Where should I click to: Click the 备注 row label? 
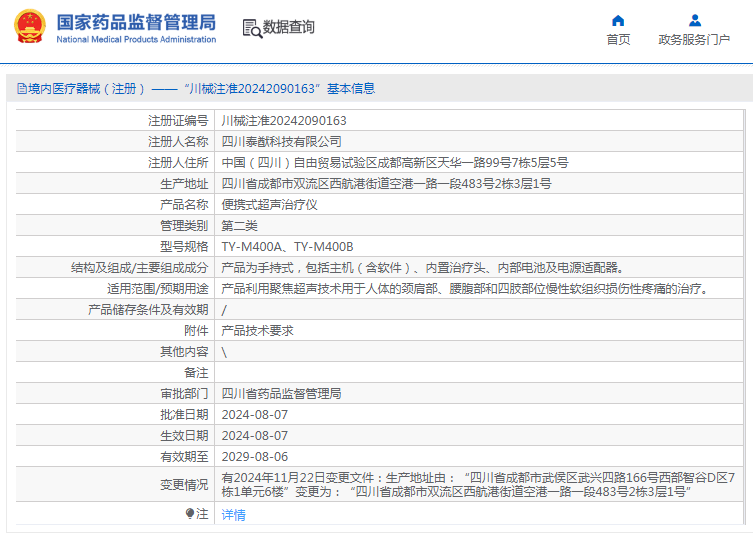click(x=196, y=373)
